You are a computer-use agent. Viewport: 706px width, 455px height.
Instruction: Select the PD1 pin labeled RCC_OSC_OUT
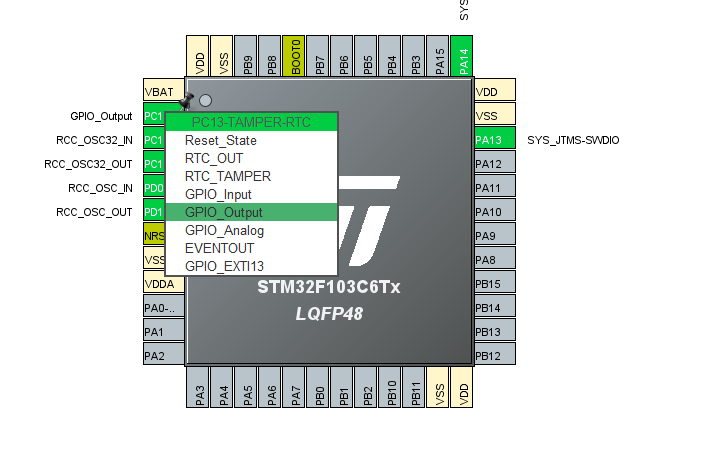(153, 212)
